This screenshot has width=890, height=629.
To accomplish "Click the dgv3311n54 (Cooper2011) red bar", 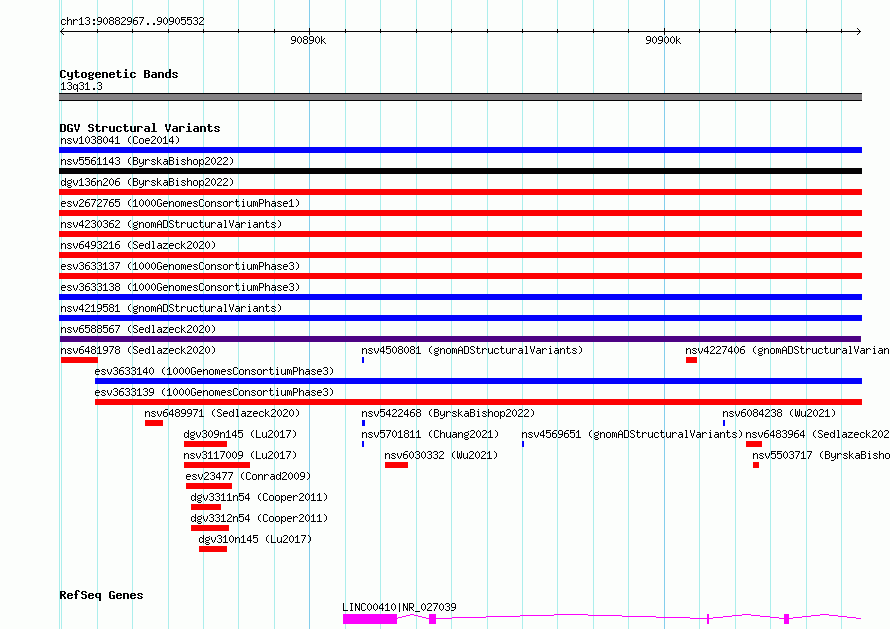I will click(x=206, y=507).
